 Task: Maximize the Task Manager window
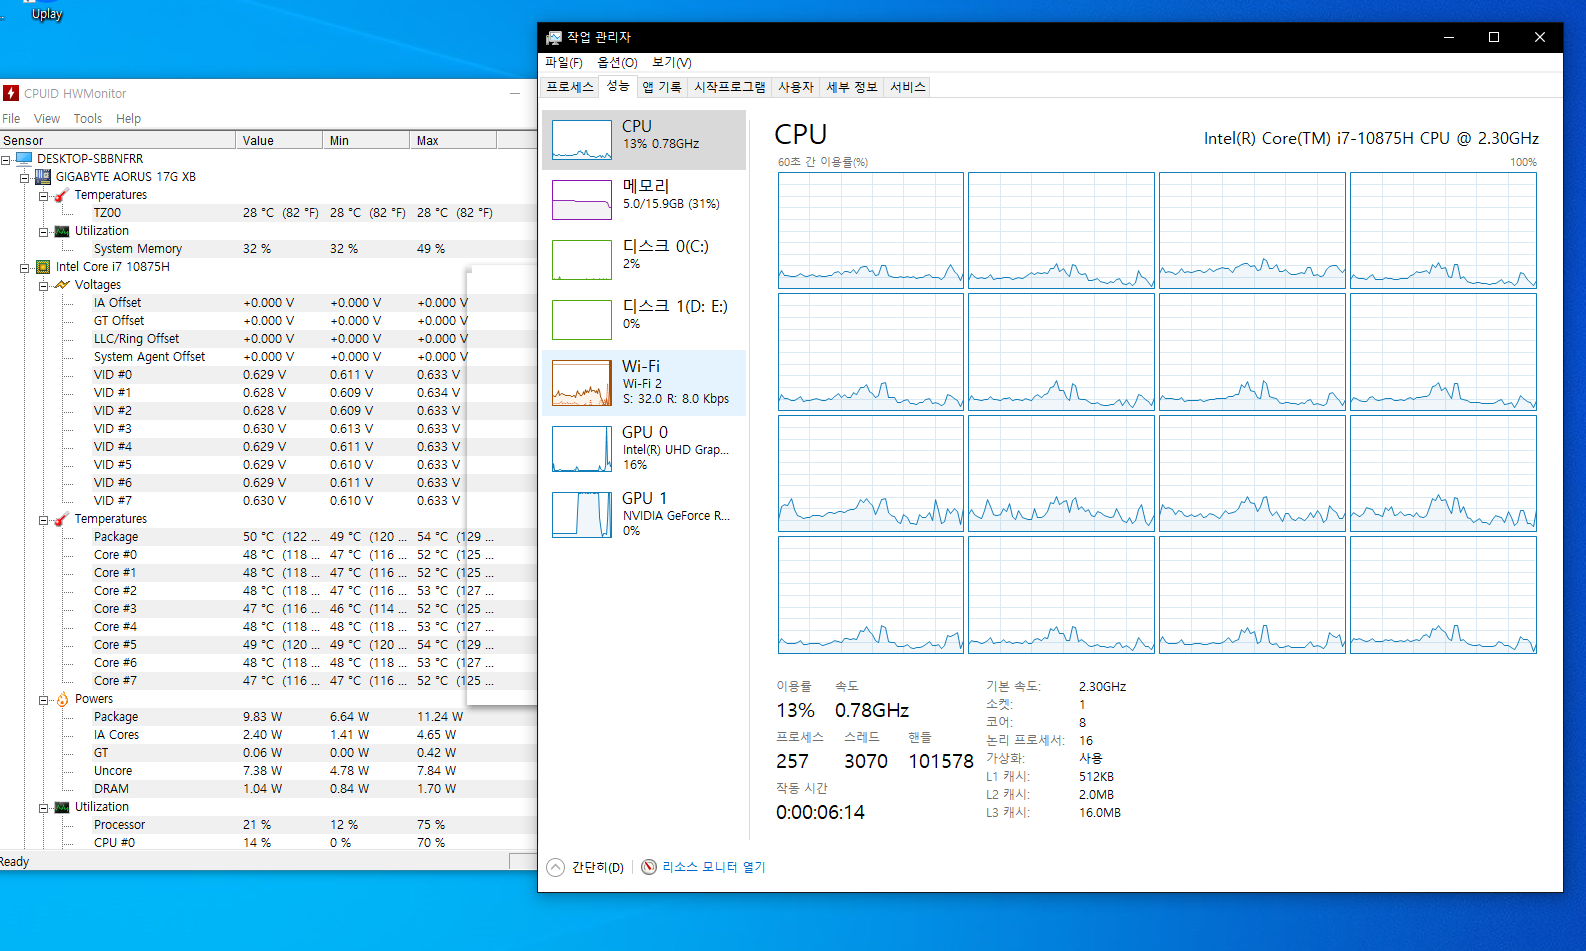(x=1494, y=37)
